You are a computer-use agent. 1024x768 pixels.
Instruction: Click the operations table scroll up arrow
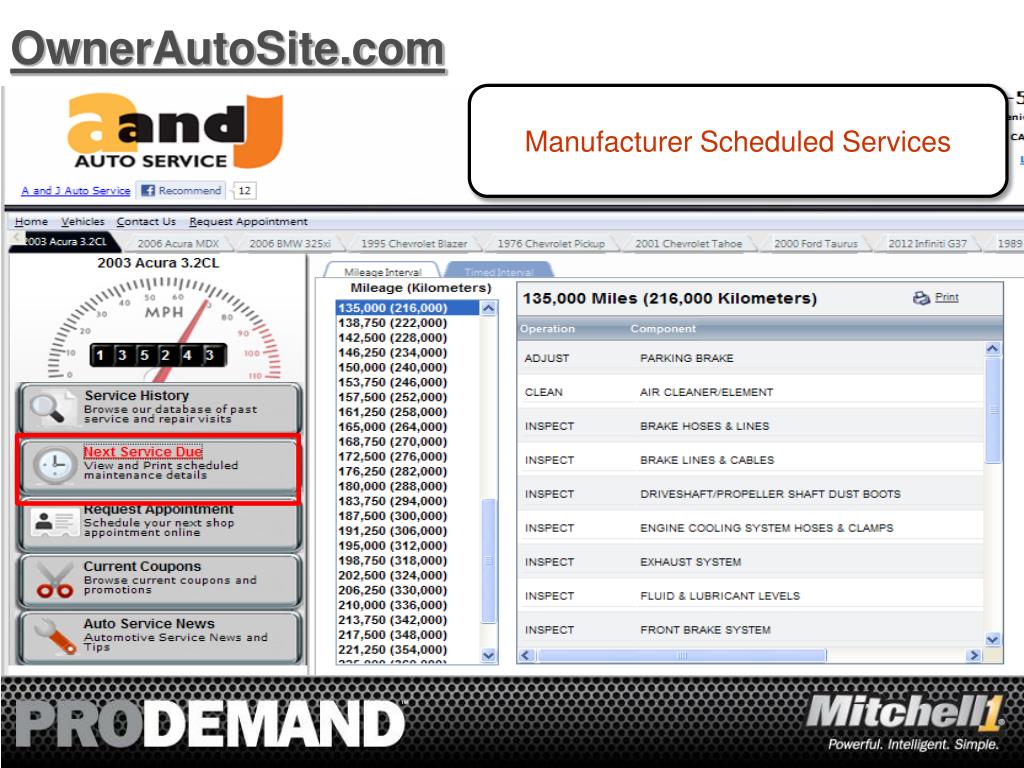click(993, 349)
